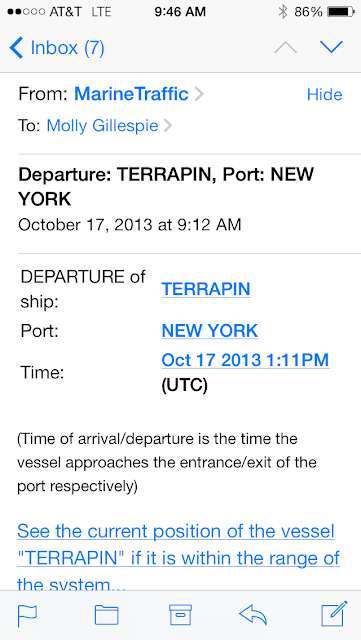The image size is (361, 640).
Task: Tap the Bluetooth icon in the status bar
Action: 283,12
